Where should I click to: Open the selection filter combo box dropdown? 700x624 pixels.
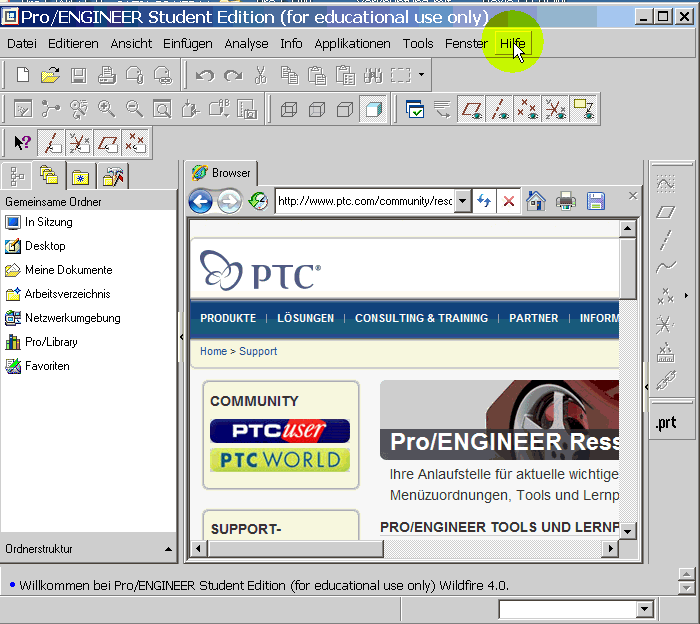point(644,609)
